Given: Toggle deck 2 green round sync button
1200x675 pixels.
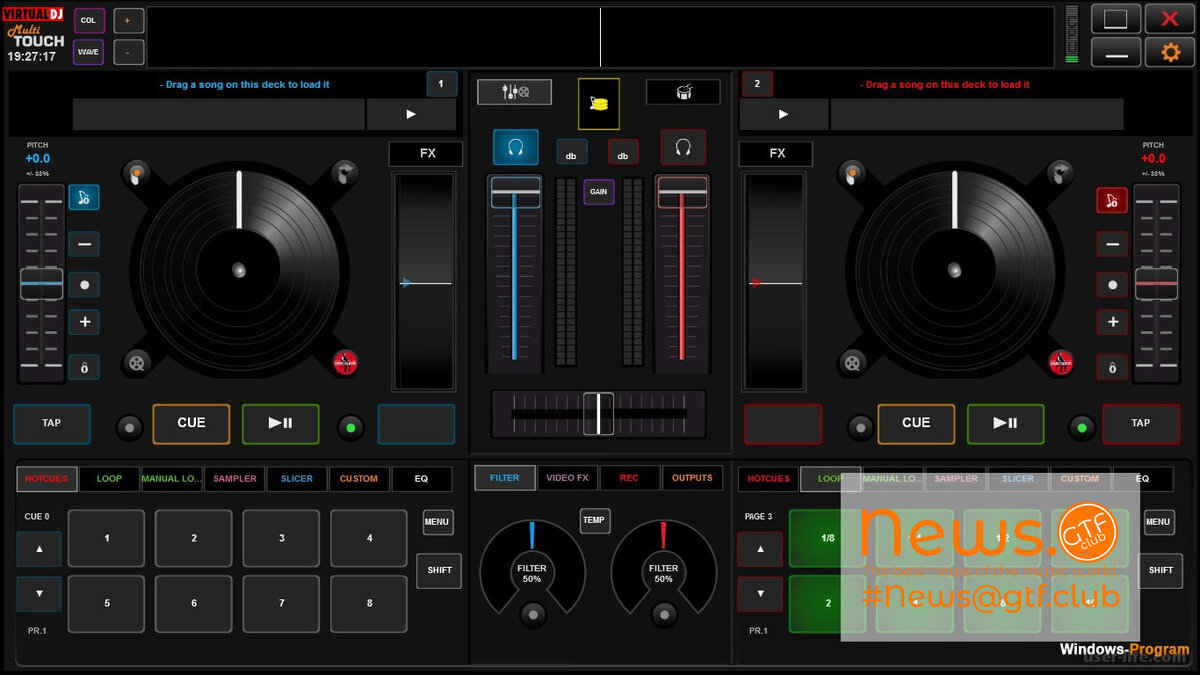Looking at the screenshot, I should pos(1080,428).
